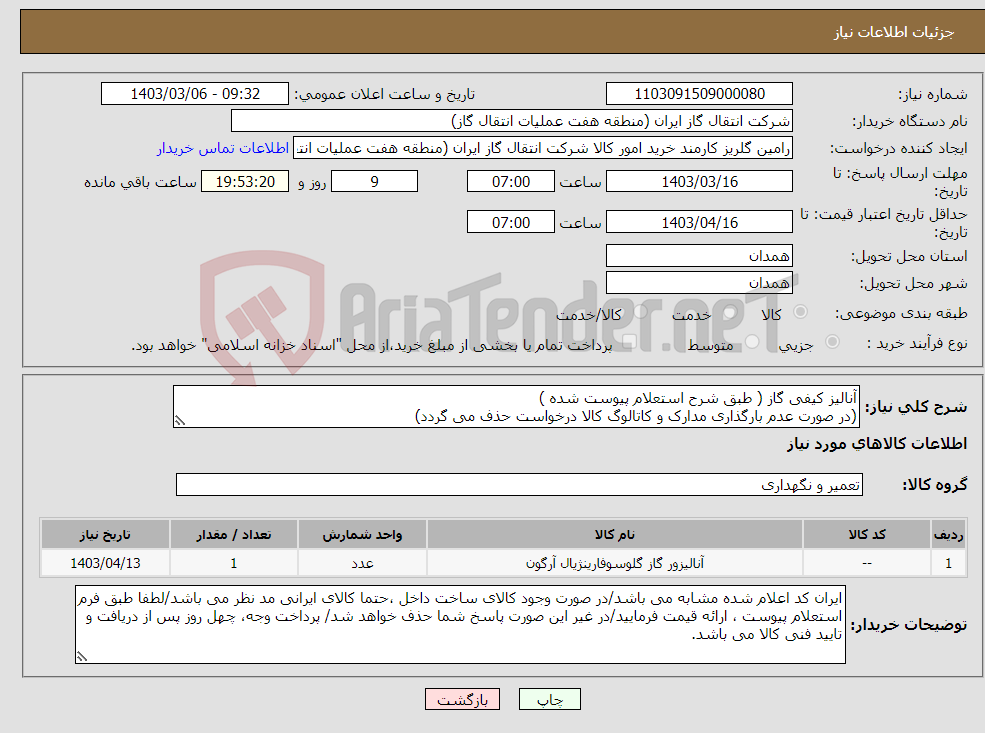Click the row number cell 1
Screen dimensions: 985x733
tap(948, 563)
